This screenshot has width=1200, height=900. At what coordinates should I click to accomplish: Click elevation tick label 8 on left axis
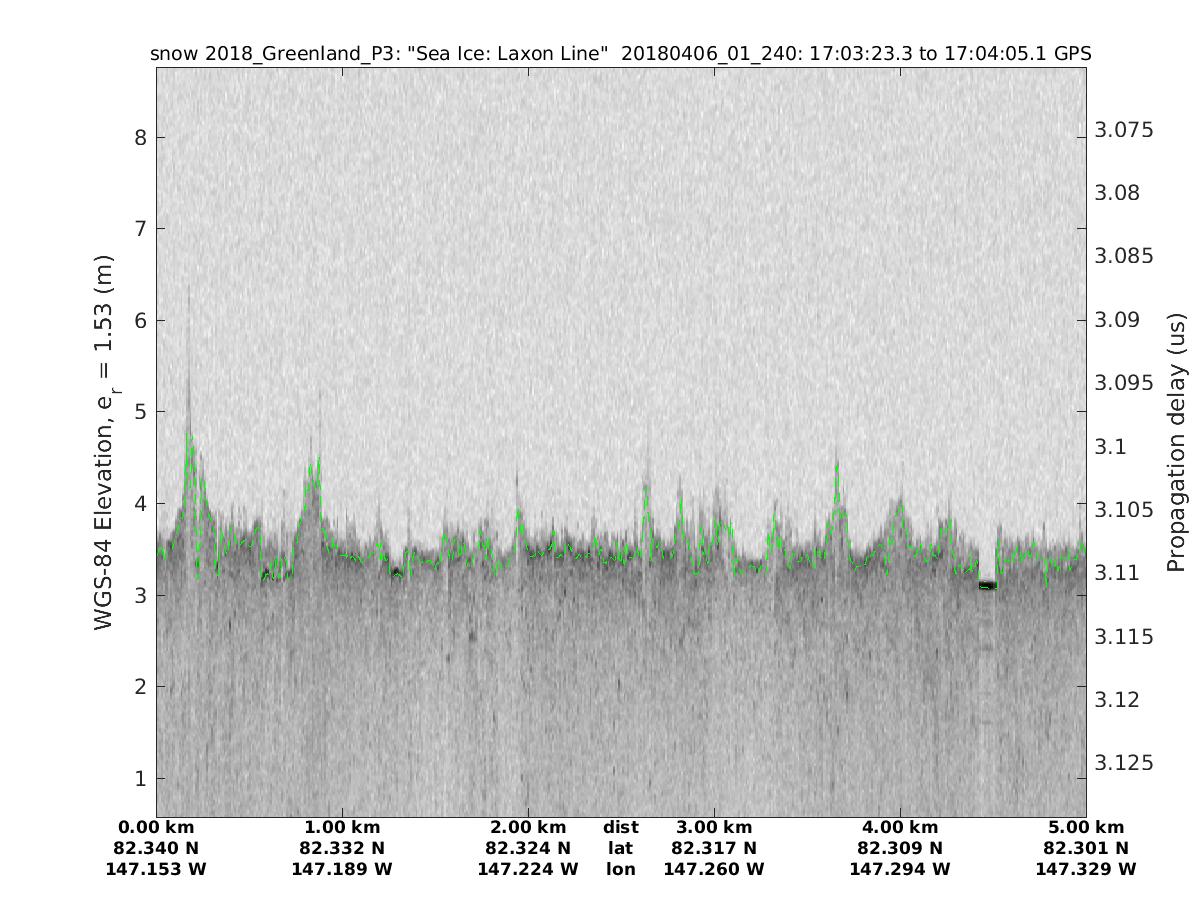[141, 137]
